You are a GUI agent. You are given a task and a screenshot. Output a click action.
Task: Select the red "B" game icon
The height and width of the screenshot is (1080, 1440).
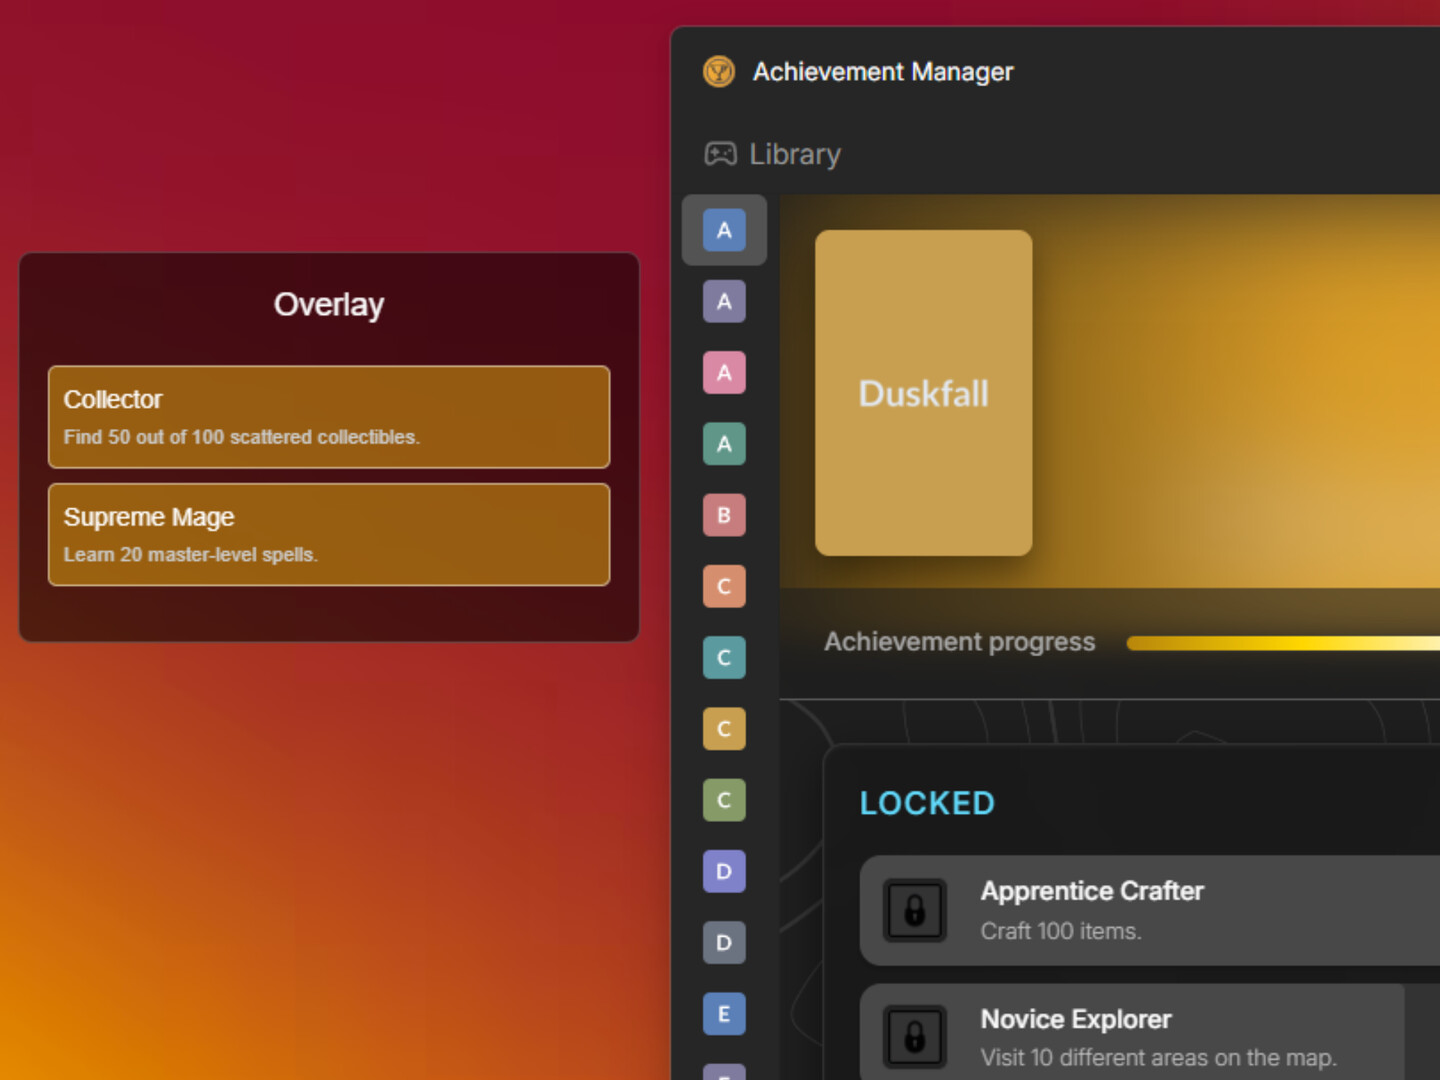point(723,515)
